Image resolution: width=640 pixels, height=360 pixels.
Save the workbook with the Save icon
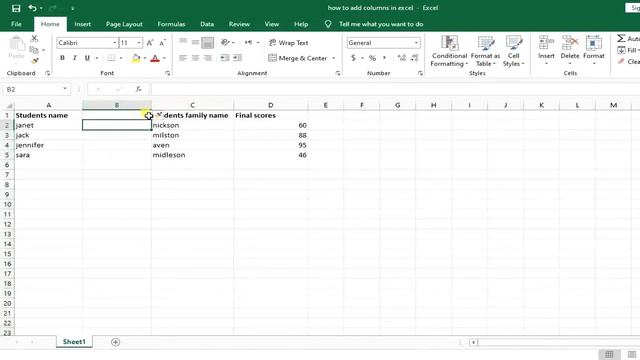click(16, 8)
